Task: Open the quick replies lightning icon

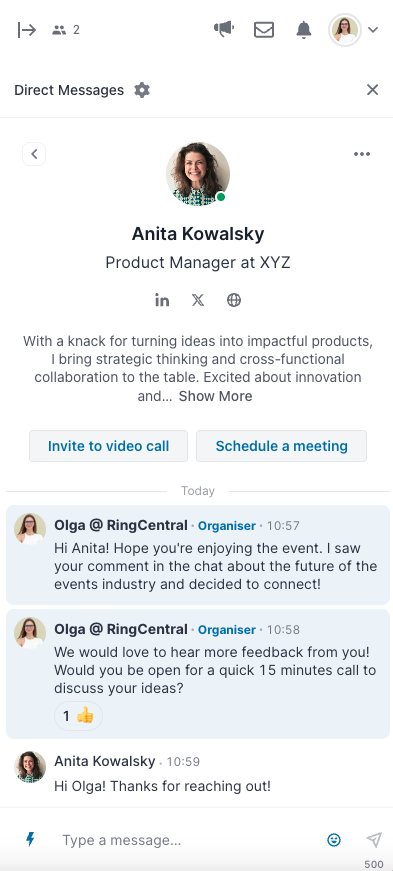Action: (x=31, y=839)
